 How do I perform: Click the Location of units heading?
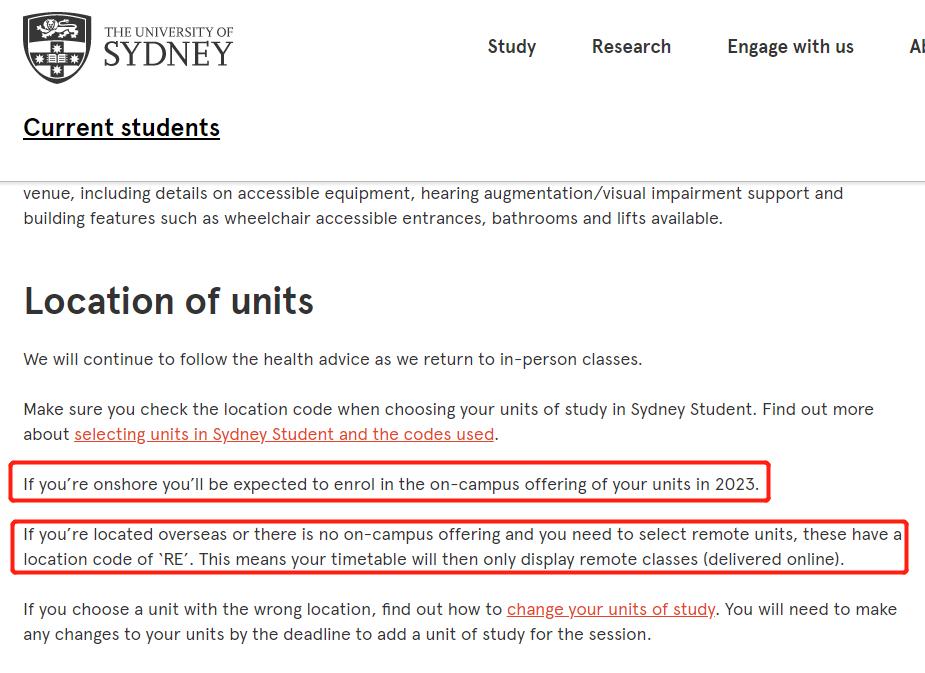tap(169, 301)
